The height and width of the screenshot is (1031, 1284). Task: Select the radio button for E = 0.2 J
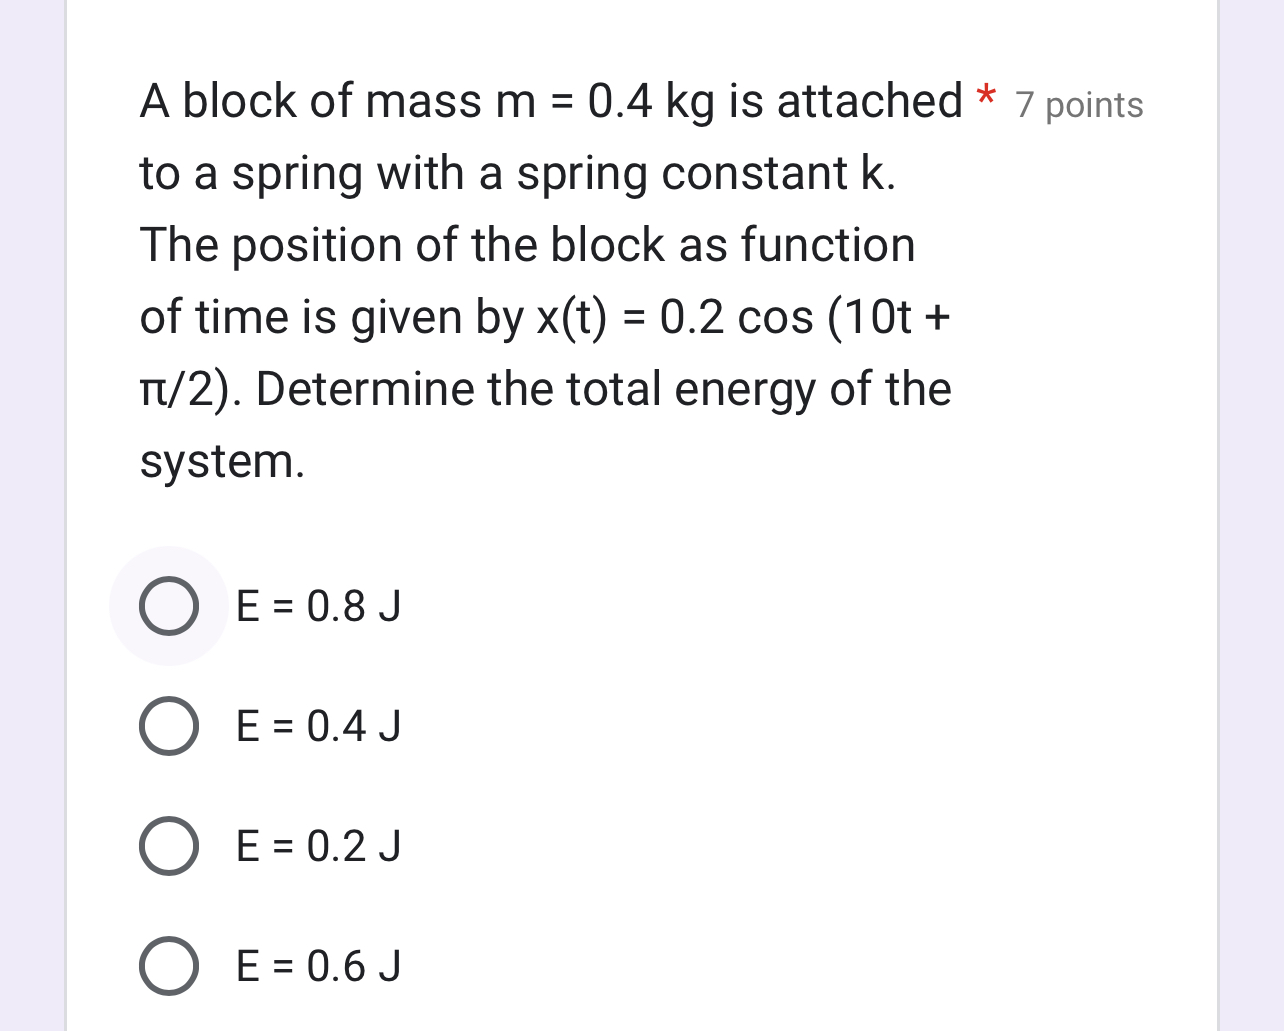click(169, 847)
